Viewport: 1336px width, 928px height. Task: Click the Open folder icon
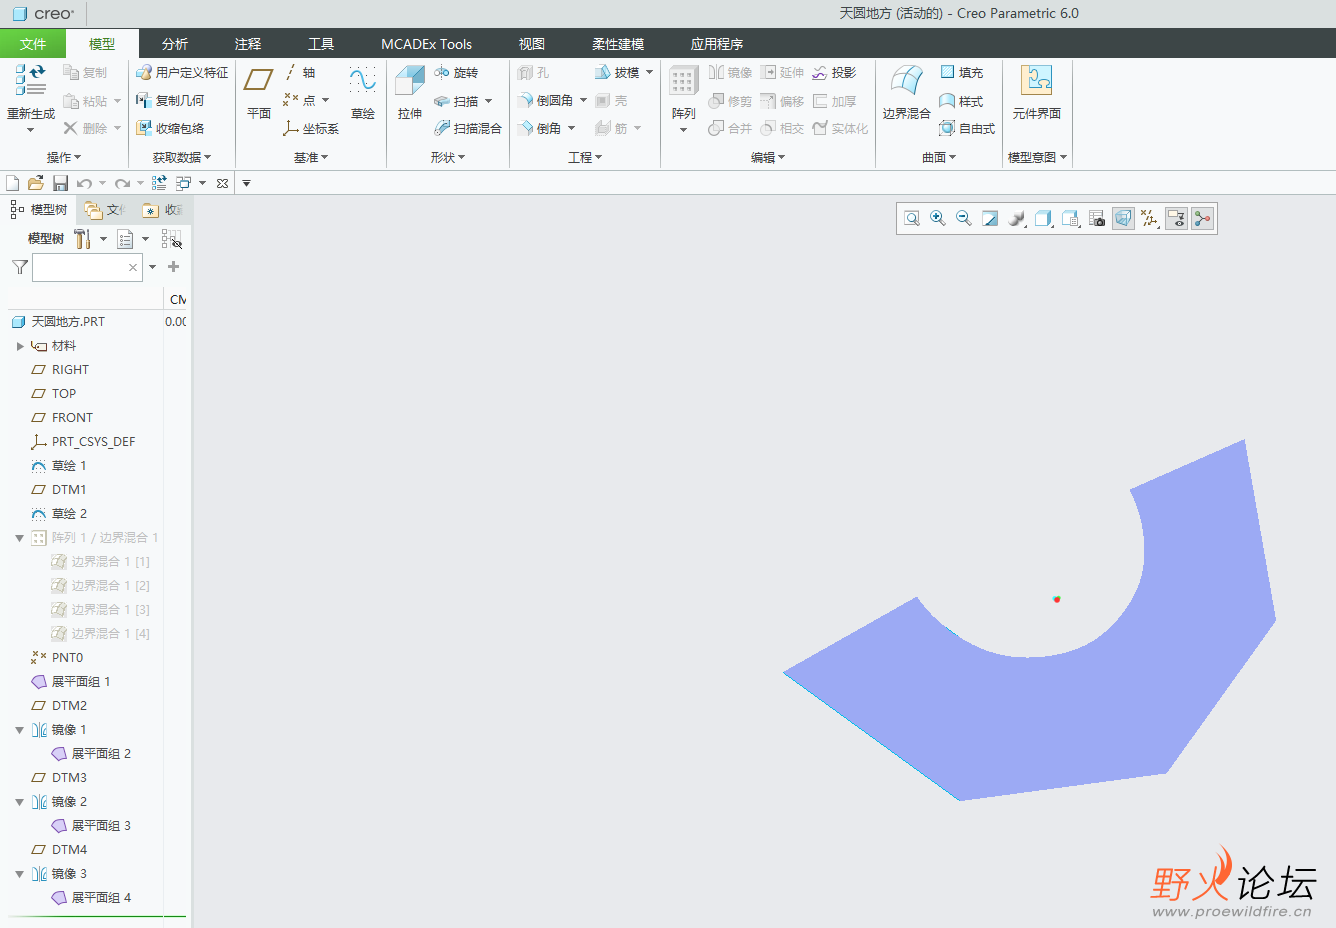click(x=36, y=183)
